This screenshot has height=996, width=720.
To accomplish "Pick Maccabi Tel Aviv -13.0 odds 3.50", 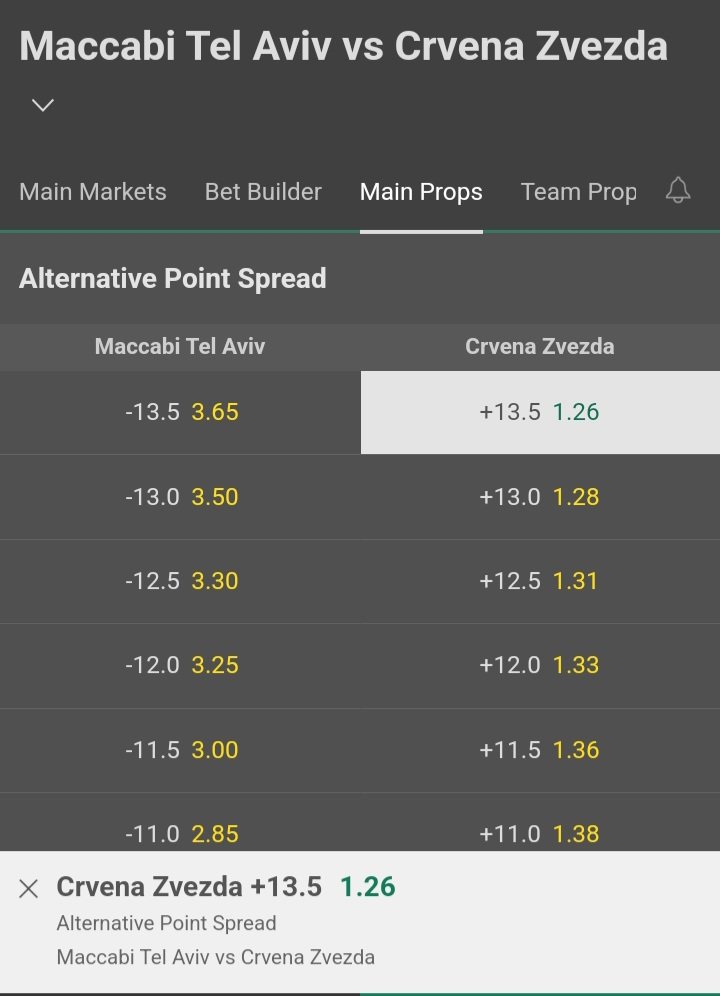I will pos(180,497).
